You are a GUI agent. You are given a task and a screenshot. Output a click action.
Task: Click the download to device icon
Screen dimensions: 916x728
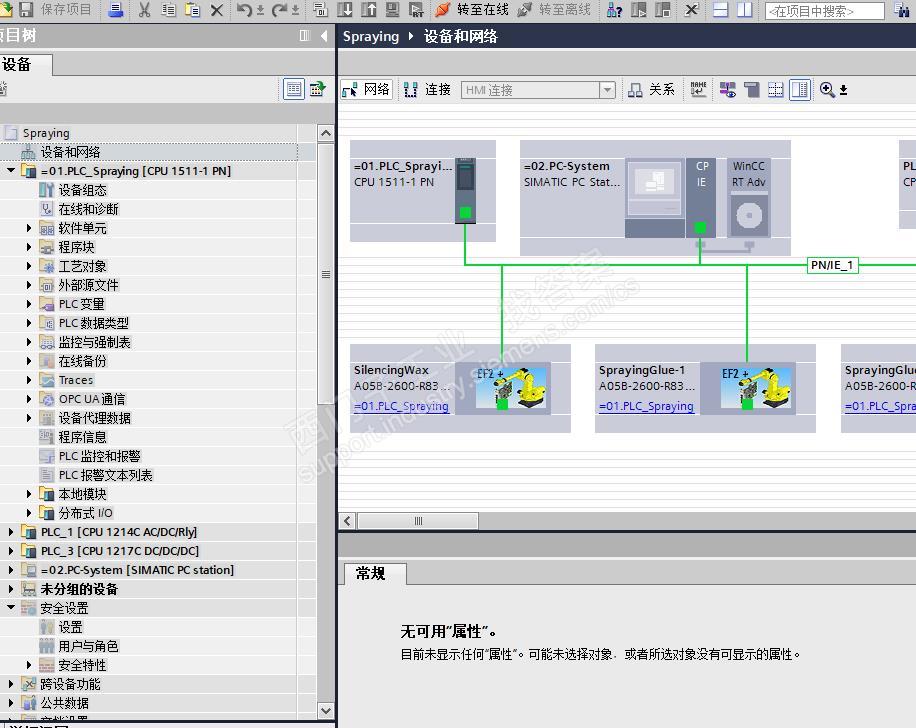pyautogui.click(x=345, y=10)
